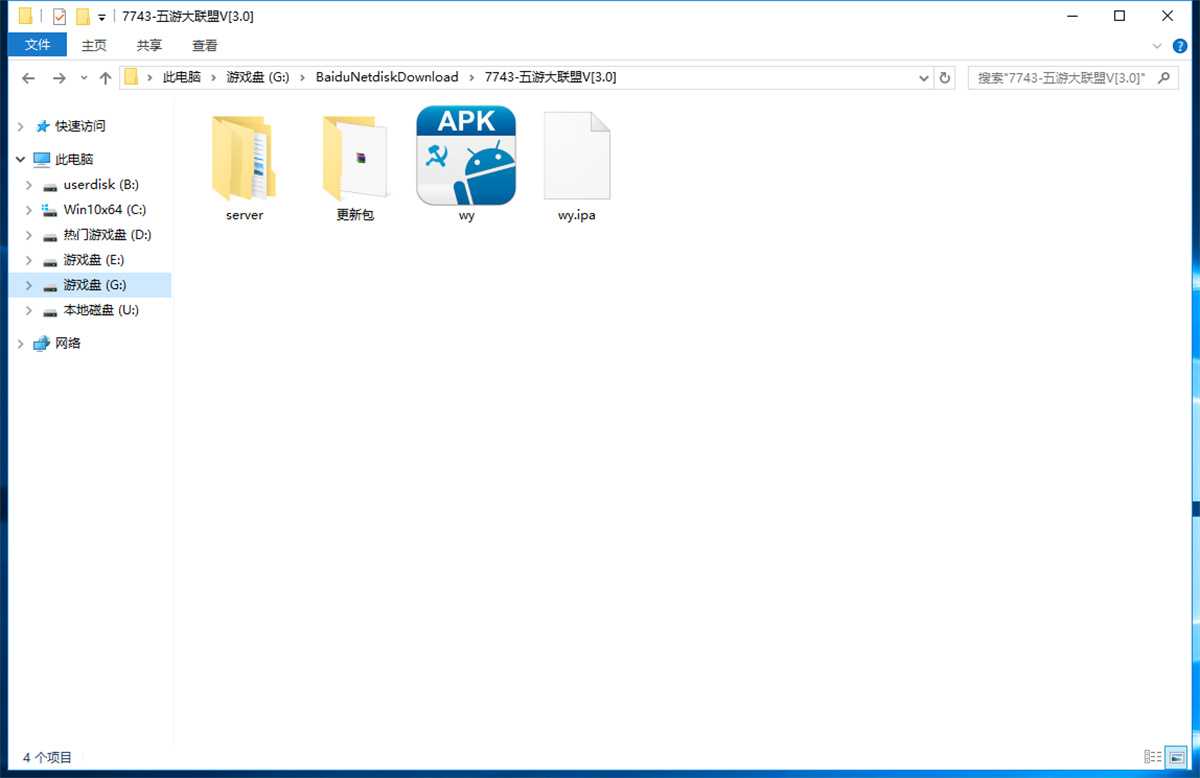
Task: Open the recent locations dropdown arrow
Action: (83, 78)
